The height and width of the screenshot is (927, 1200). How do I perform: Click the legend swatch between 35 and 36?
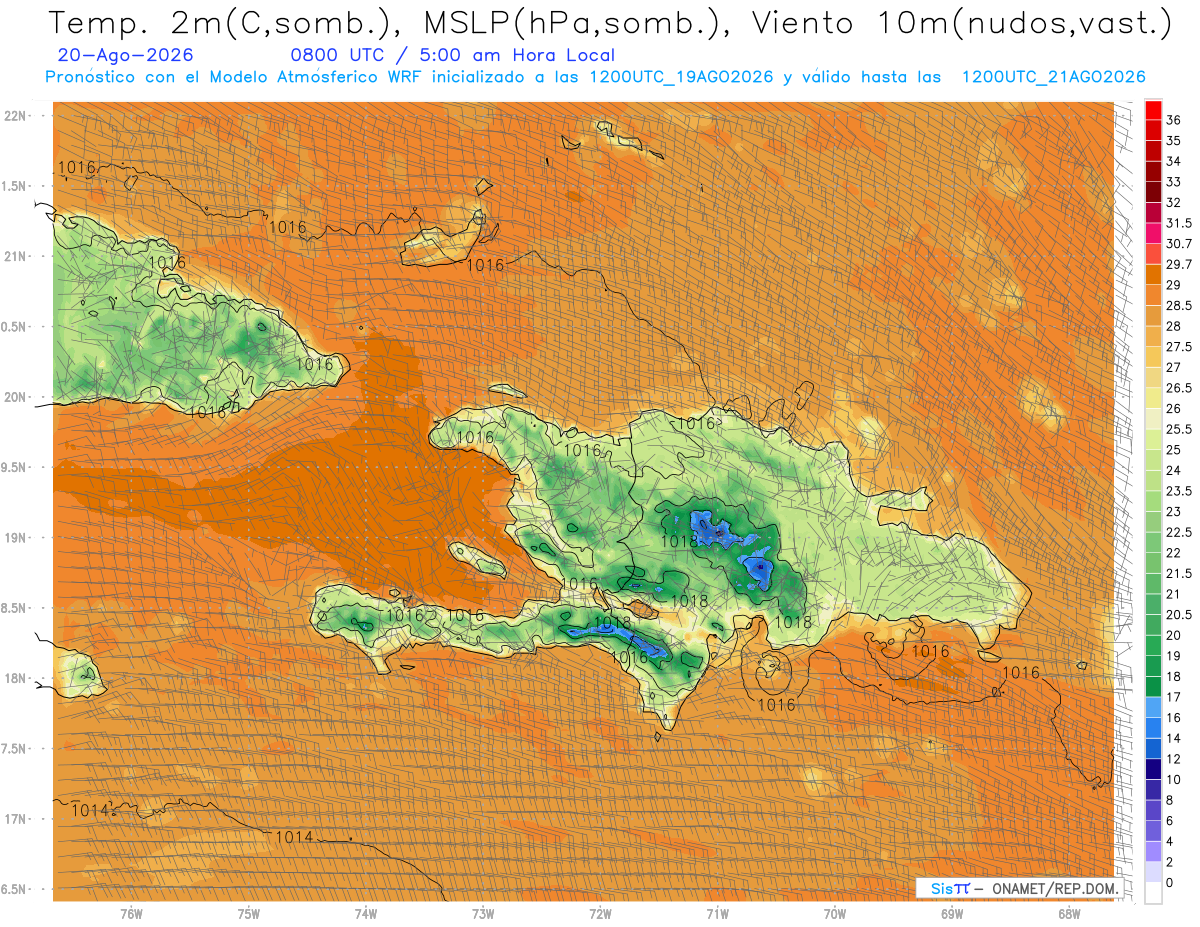[x=1153, y=130]
